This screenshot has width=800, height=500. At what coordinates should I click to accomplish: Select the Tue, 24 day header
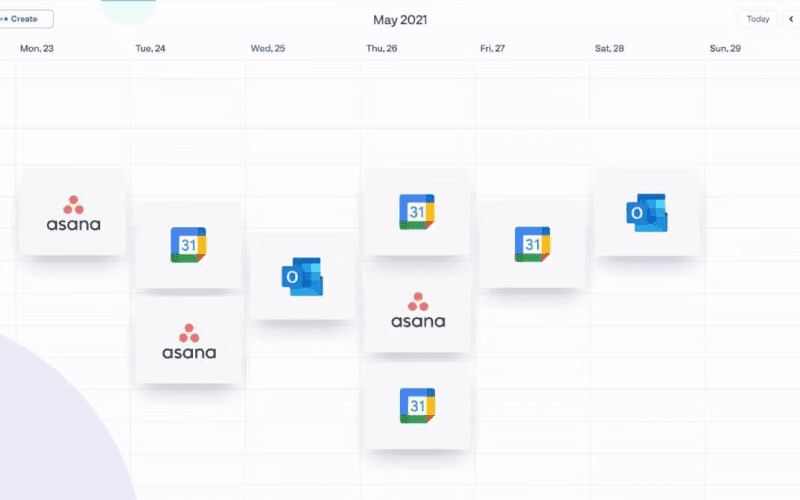(151, 48)
